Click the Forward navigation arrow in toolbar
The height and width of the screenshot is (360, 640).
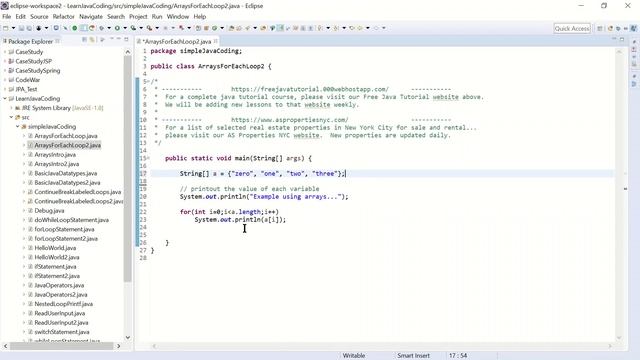coord(376,28)
